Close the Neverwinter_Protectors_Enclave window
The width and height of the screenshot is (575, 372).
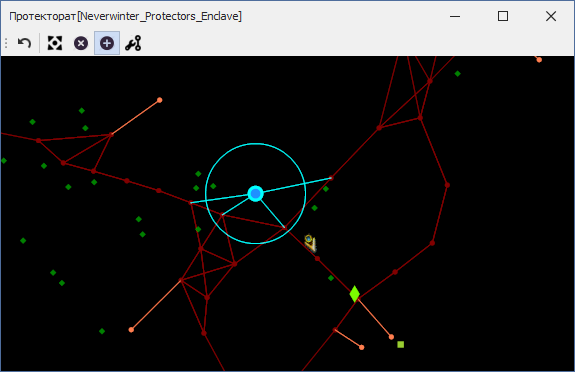551,16
